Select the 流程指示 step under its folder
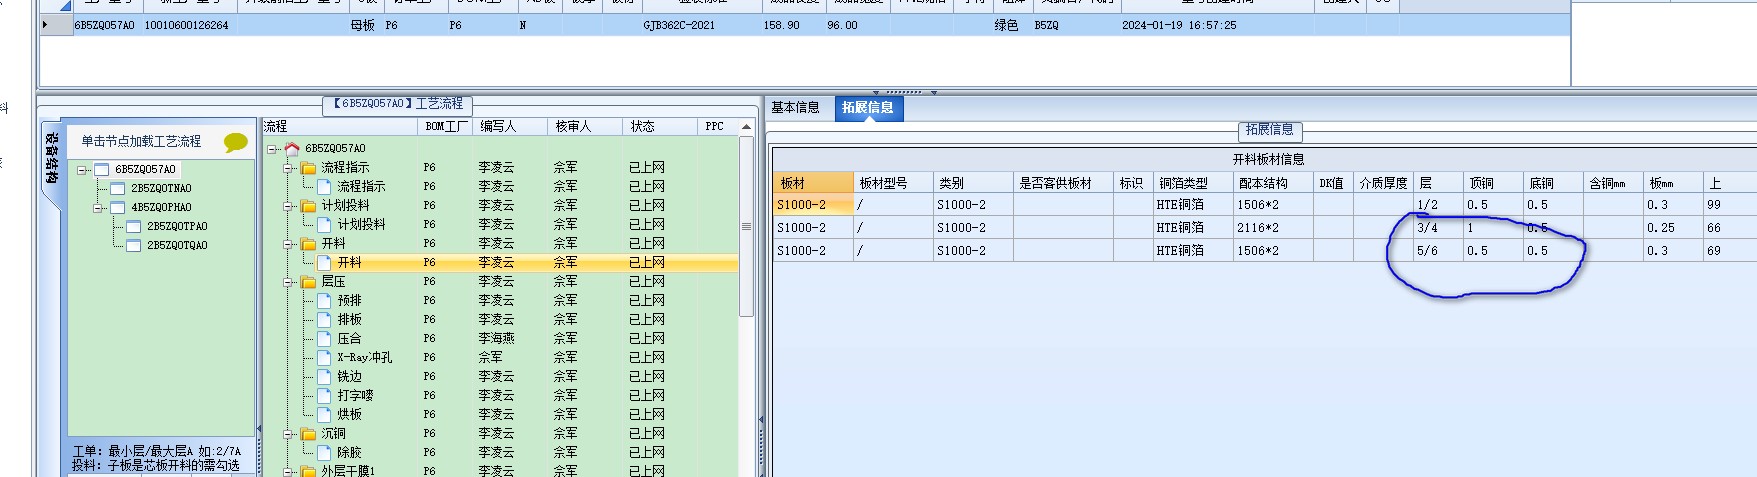Screen dimensions: 1757x477 (x=361, y=187)
